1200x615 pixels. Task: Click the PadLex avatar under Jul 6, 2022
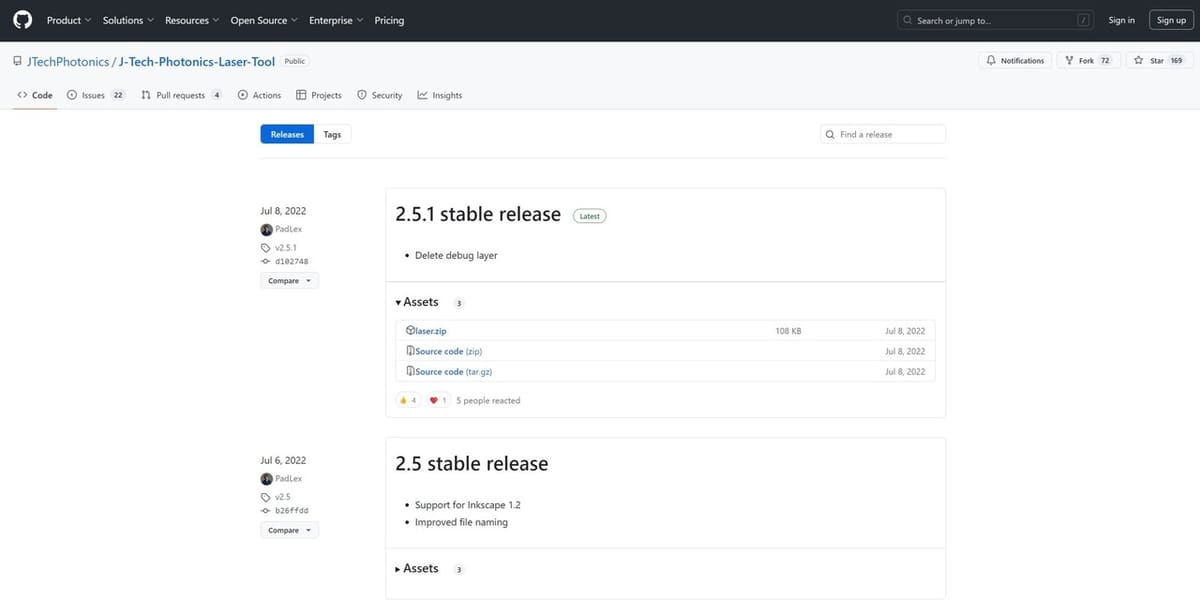tap(266, 479)
